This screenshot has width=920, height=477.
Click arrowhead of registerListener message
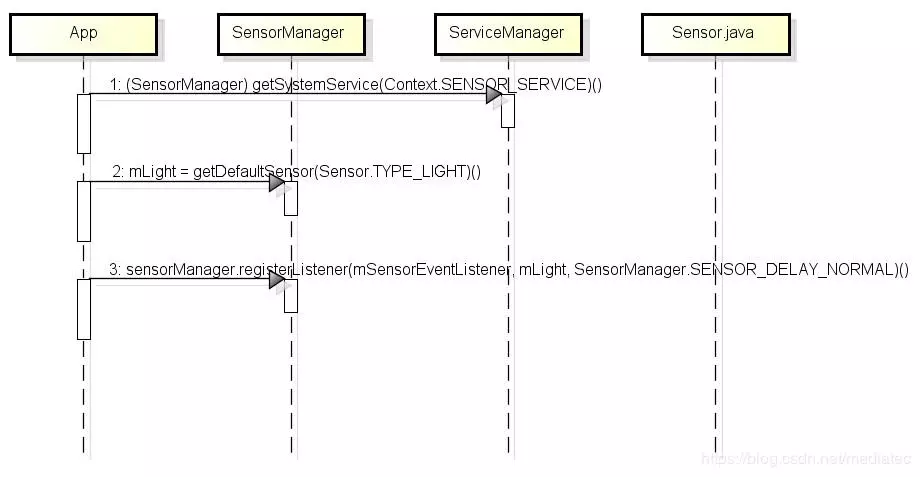pyautogui.click(x=276, y=279)
